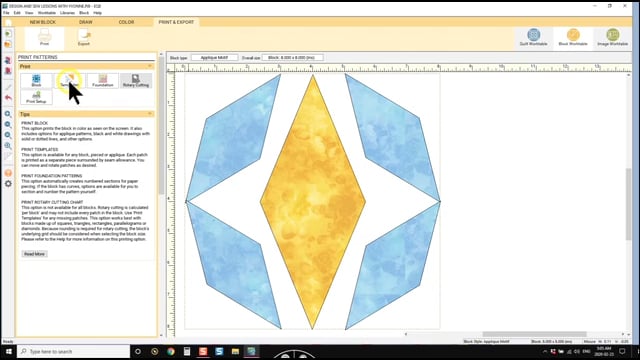This screenshot has height=360, width=640.
Task: Click the Export ribbon icon
Action: point(84,38)
